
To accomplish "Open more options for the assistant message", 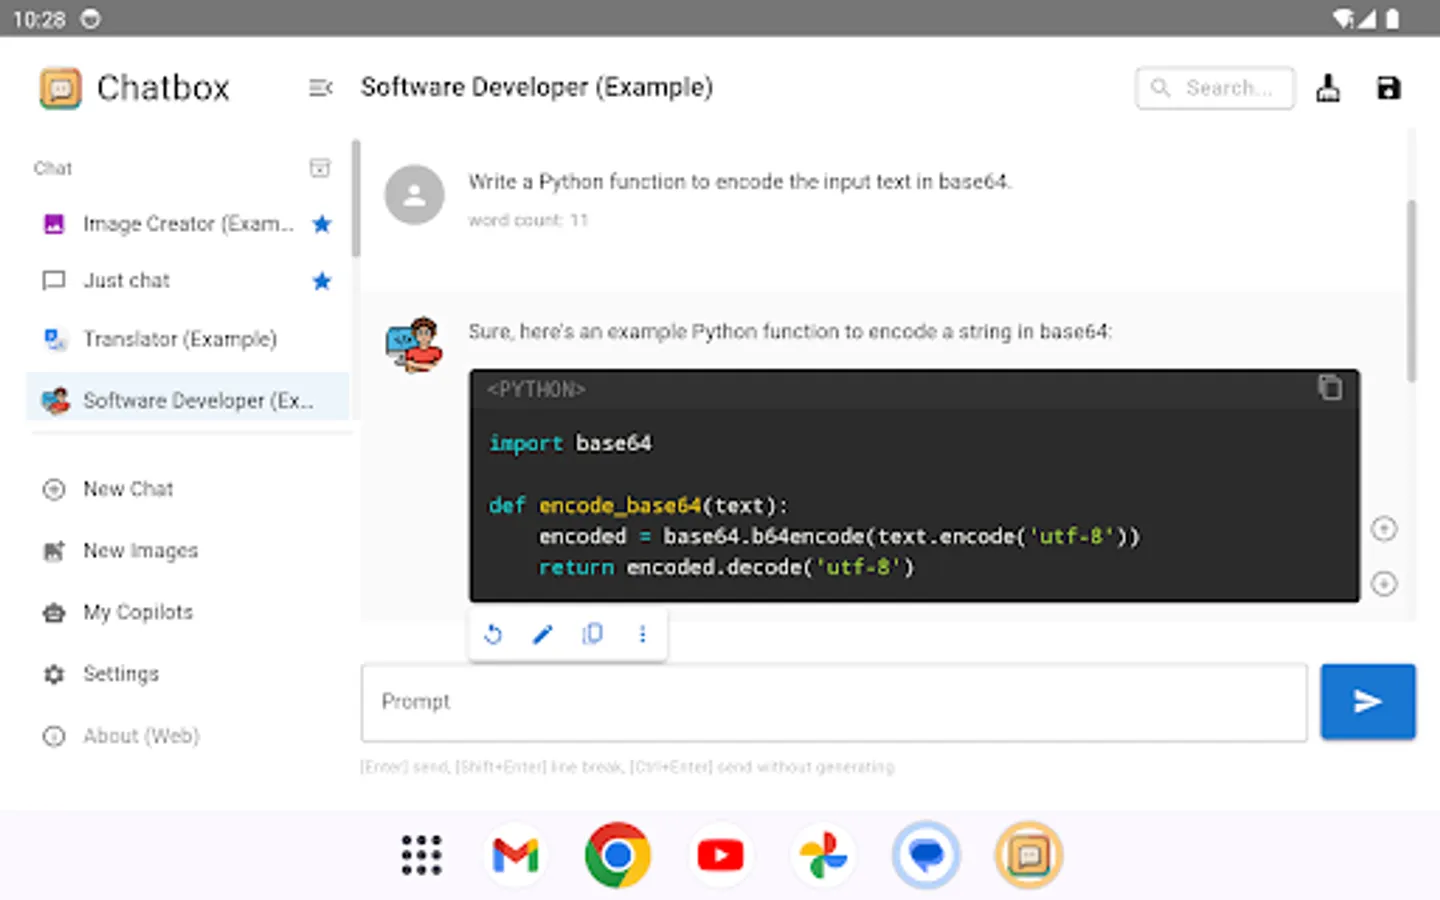I will pyautogui.click(x=642, y=634).
